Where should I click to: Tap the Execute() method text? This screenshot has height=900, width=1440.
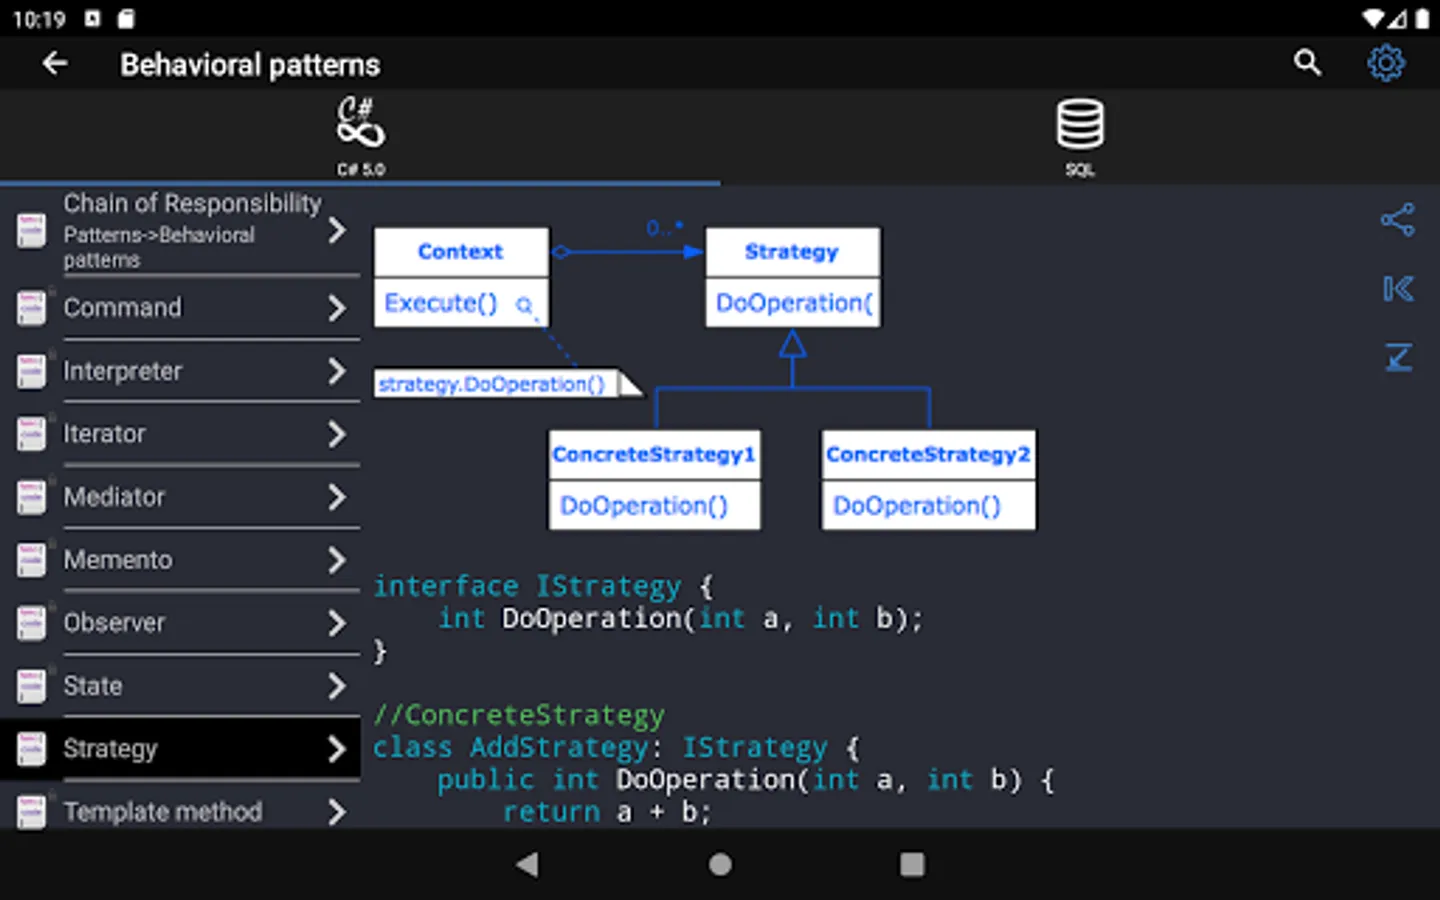[x=441, y=303]
